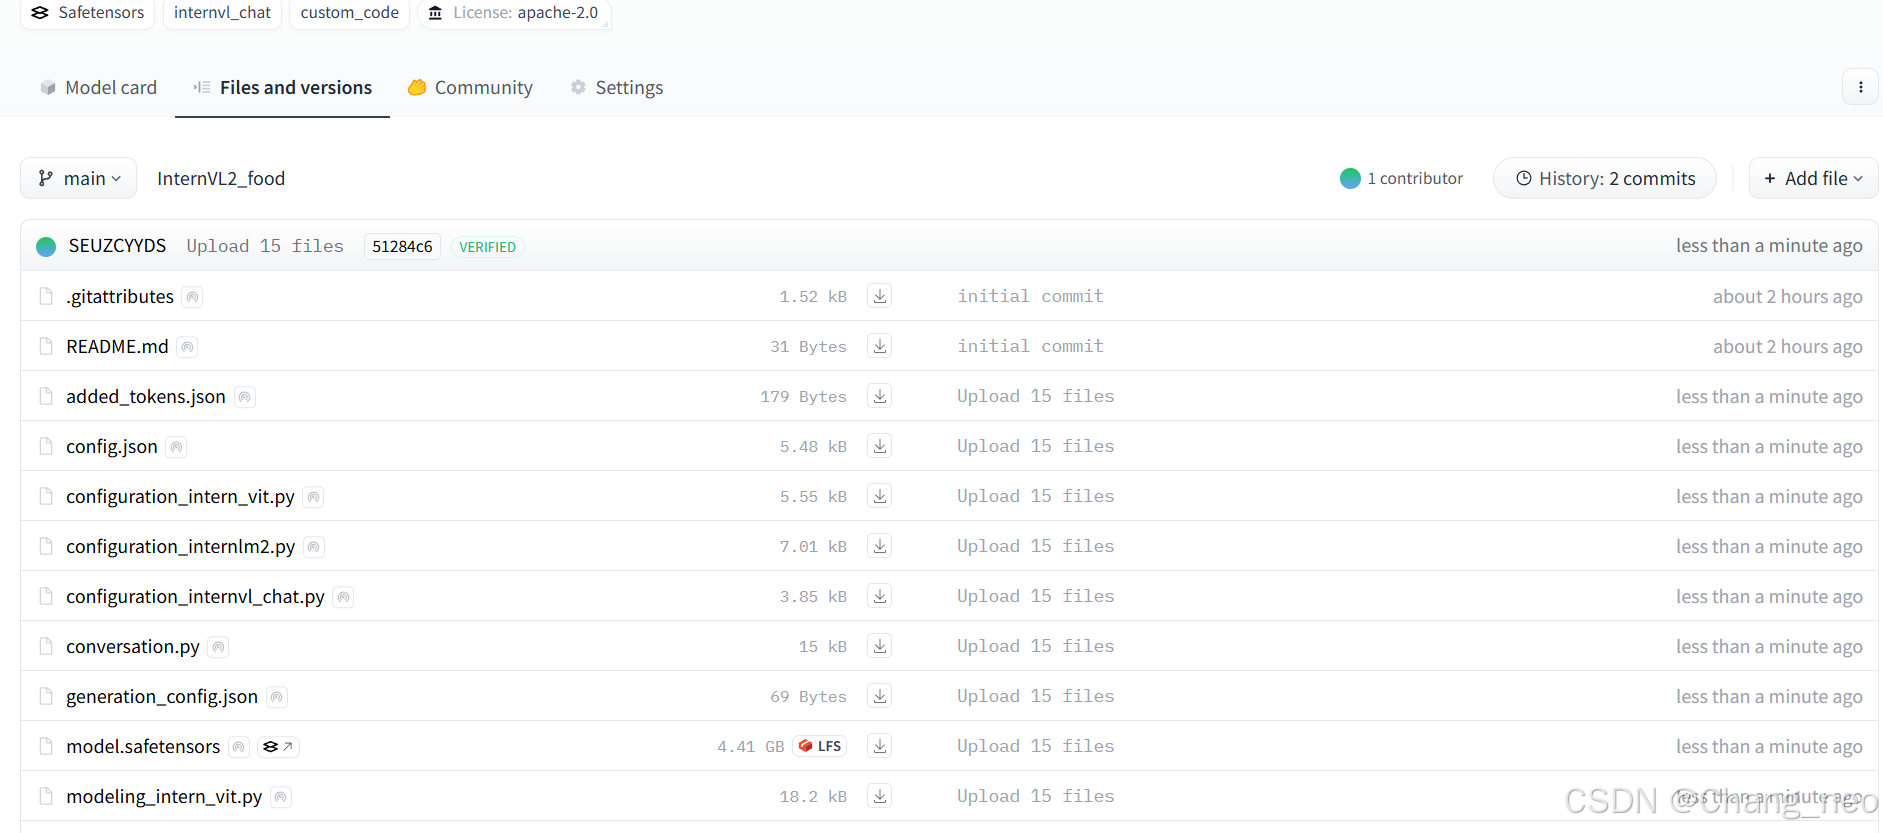Open the config.json file

point(112,446)
